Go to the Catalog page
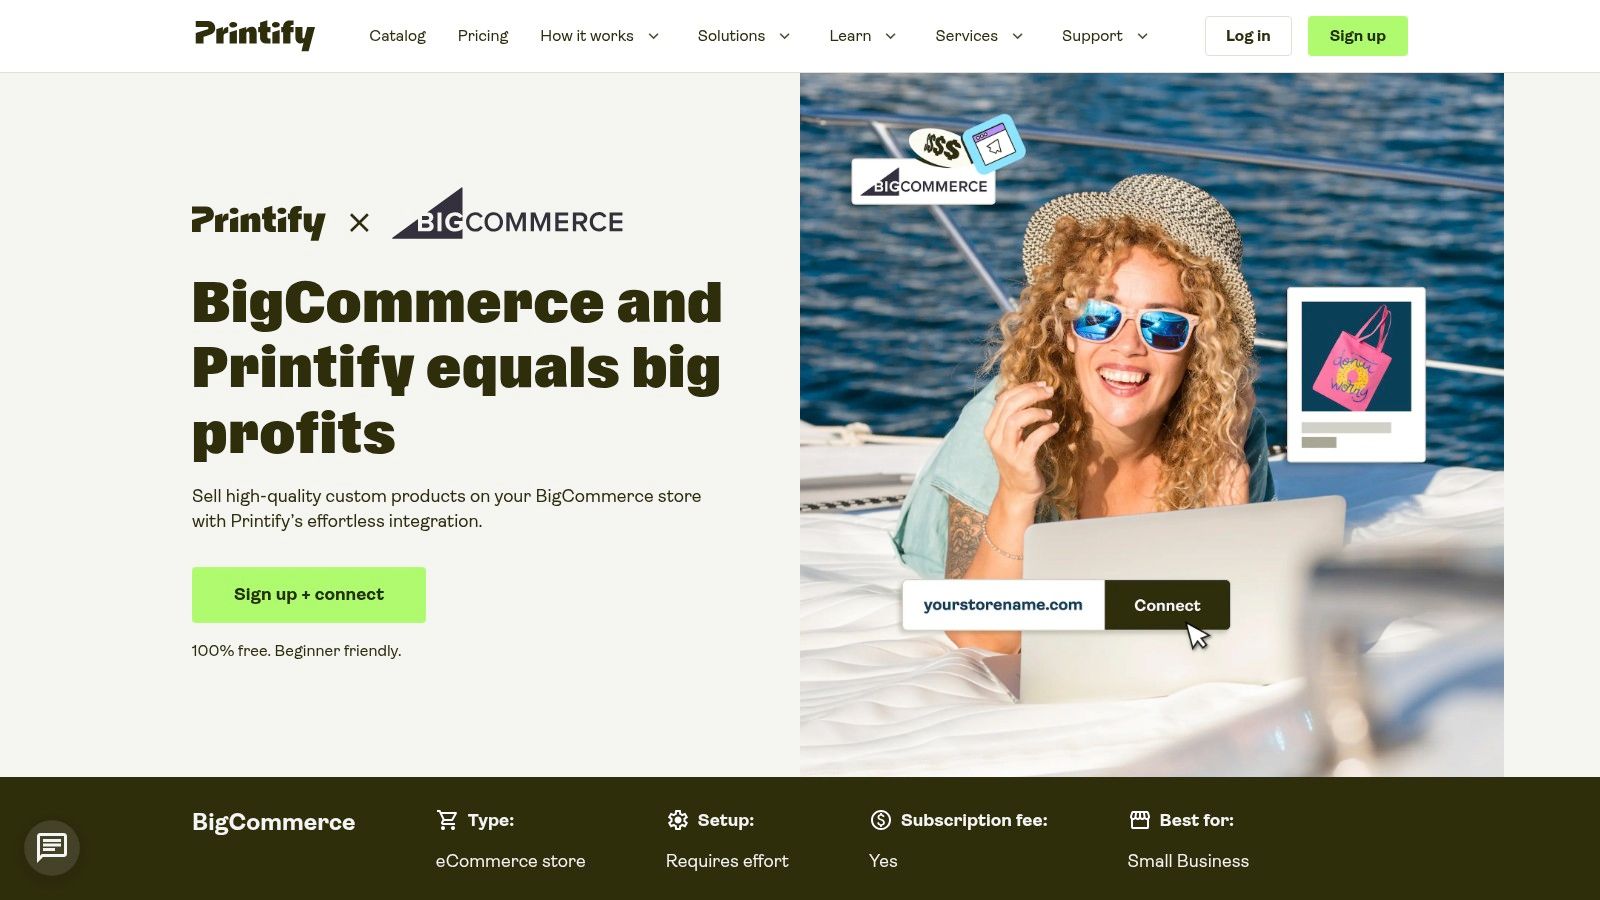 click(x=397, y=36)
